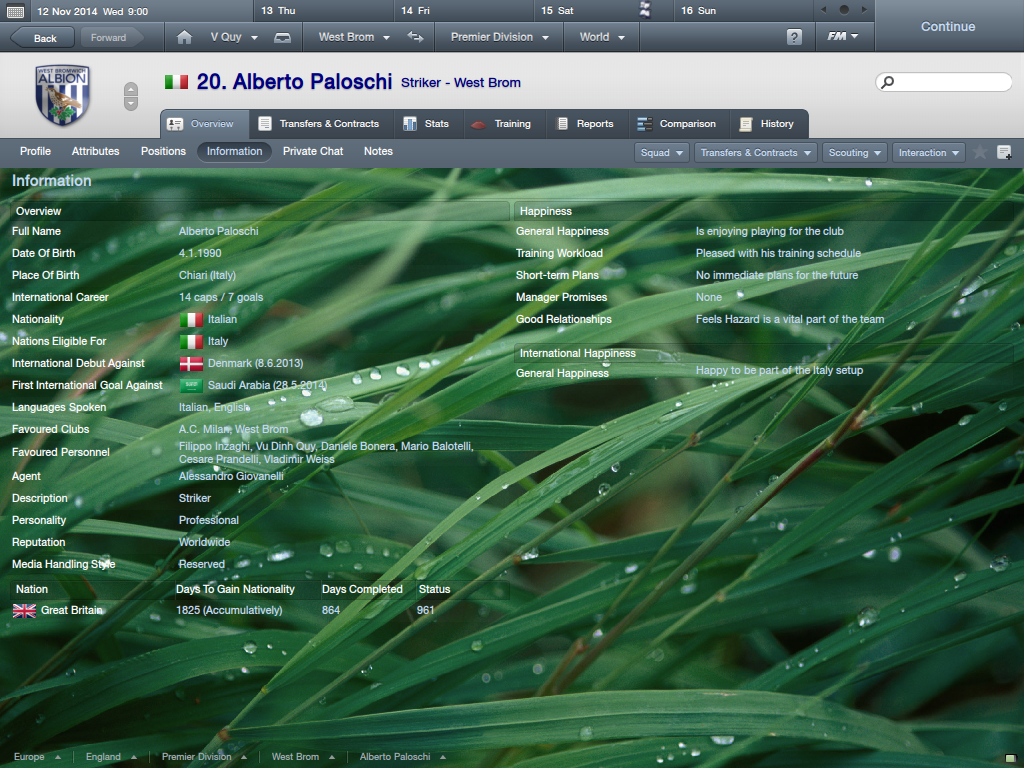Select the Information sub-tab

point(234,152)
